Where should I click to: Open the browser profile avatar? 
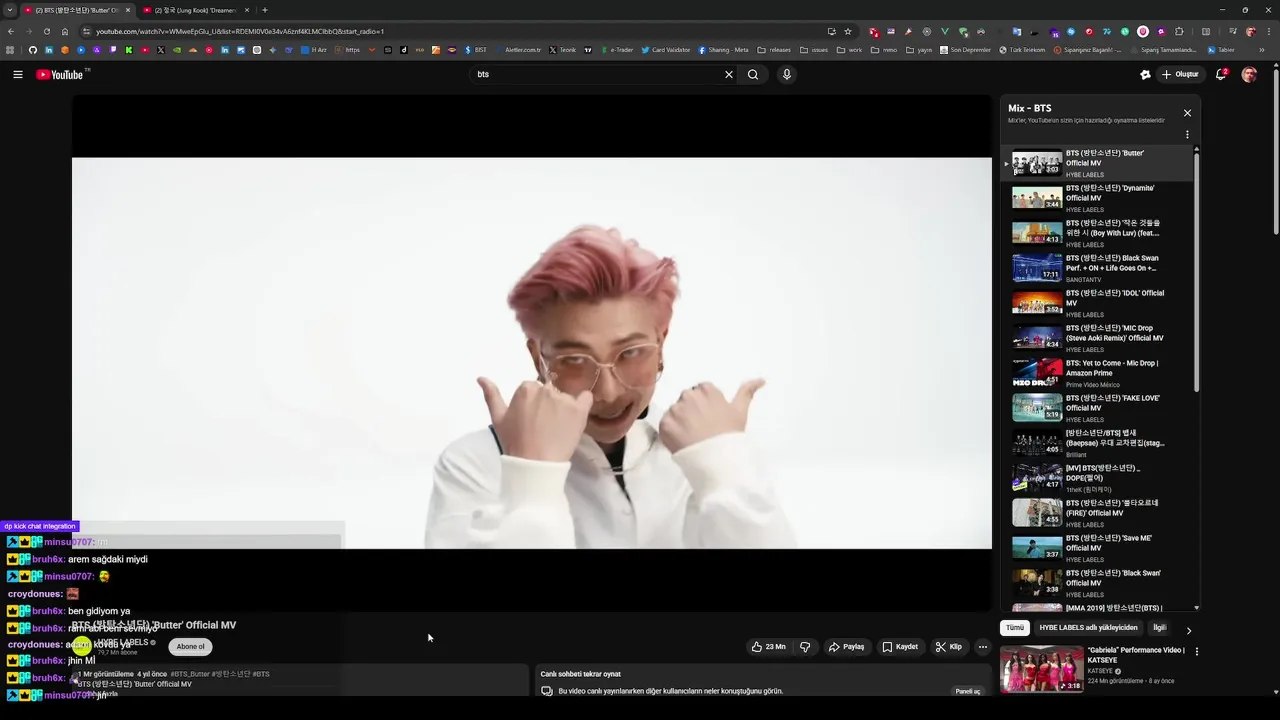click(x=1250, y=31)
